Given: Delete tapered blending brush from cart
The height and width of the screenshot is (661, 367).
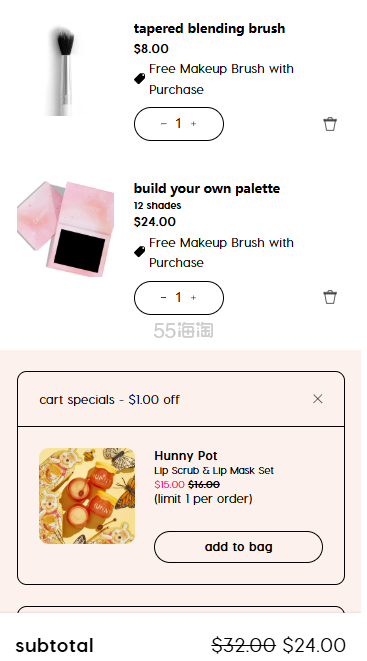Looking at the screenshot, I should pyautogui.click(x=330, y=124).
